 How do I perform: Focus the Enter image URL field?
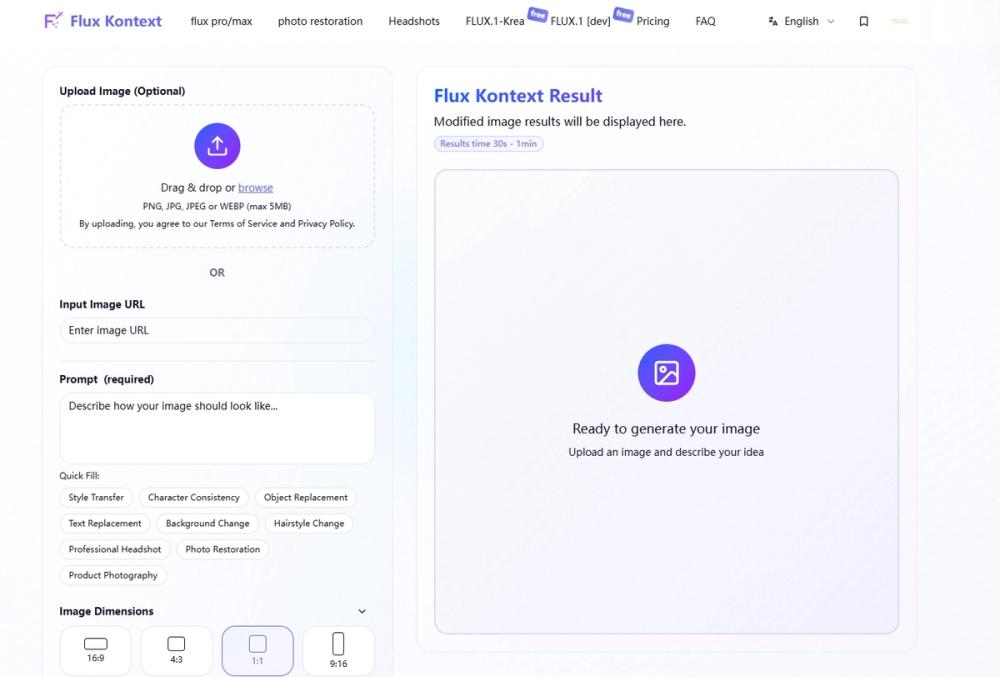coord(217,330)
